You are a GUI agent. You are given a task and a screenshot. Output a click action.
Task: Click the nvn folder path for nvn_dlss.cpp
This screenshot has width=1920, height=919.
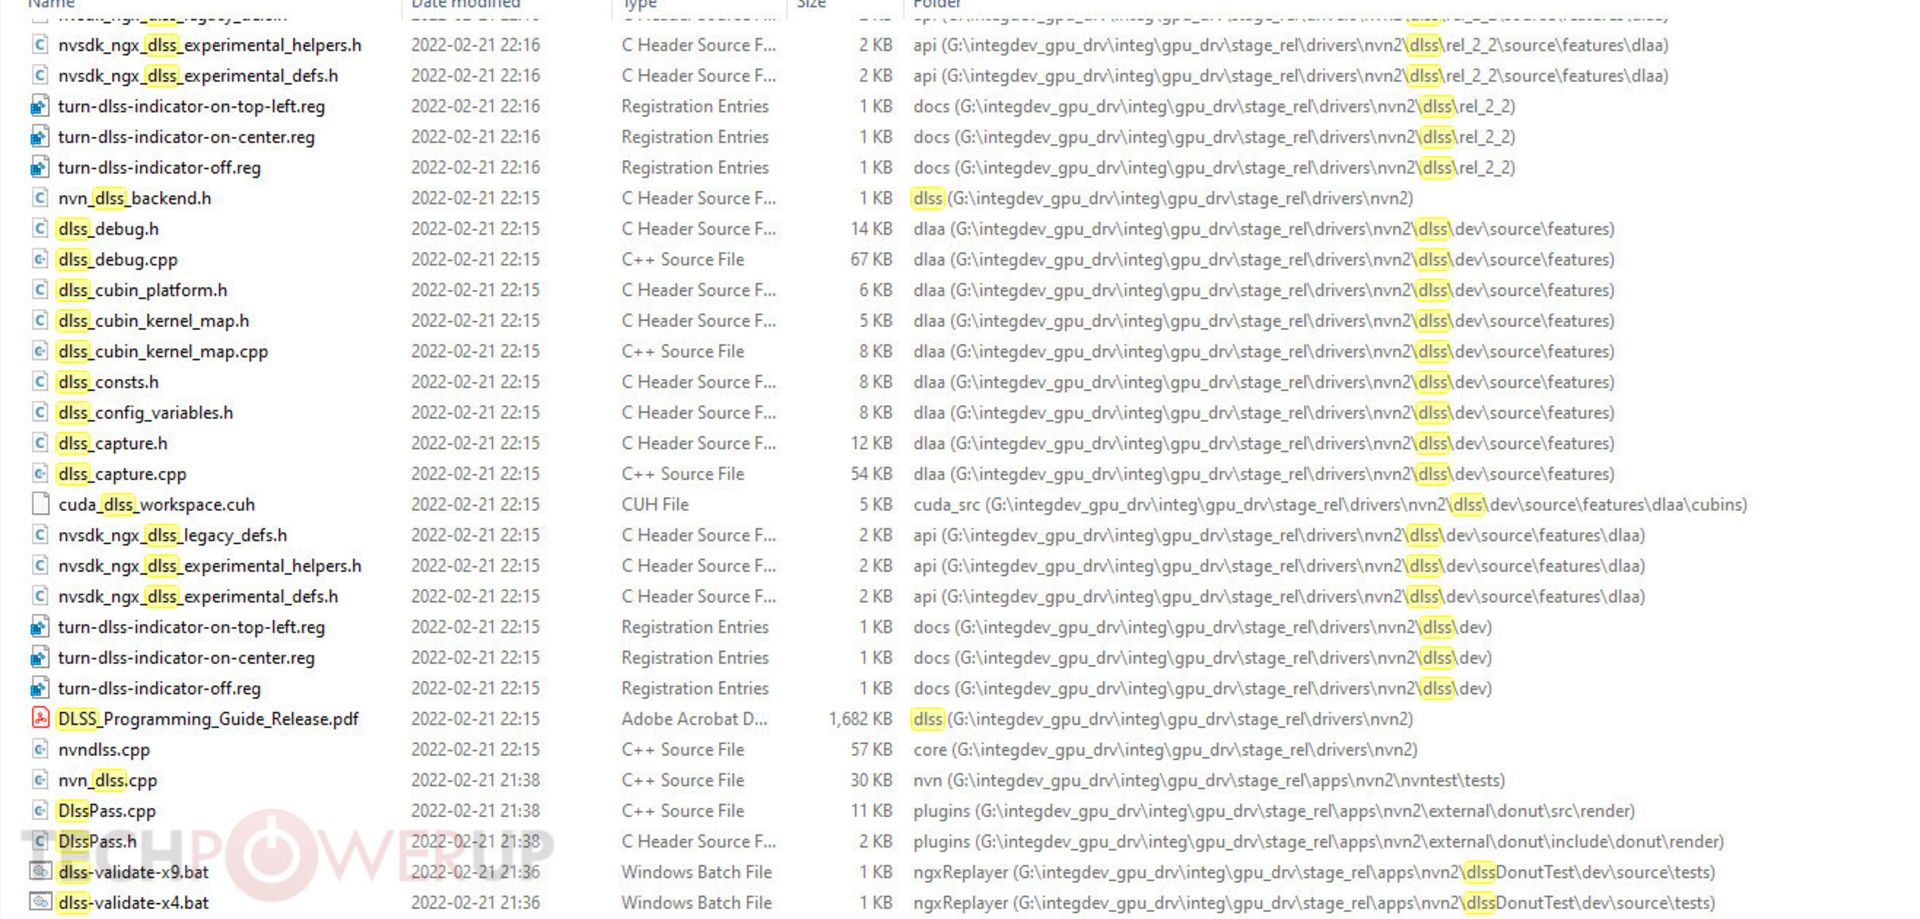coord(1209,780)
